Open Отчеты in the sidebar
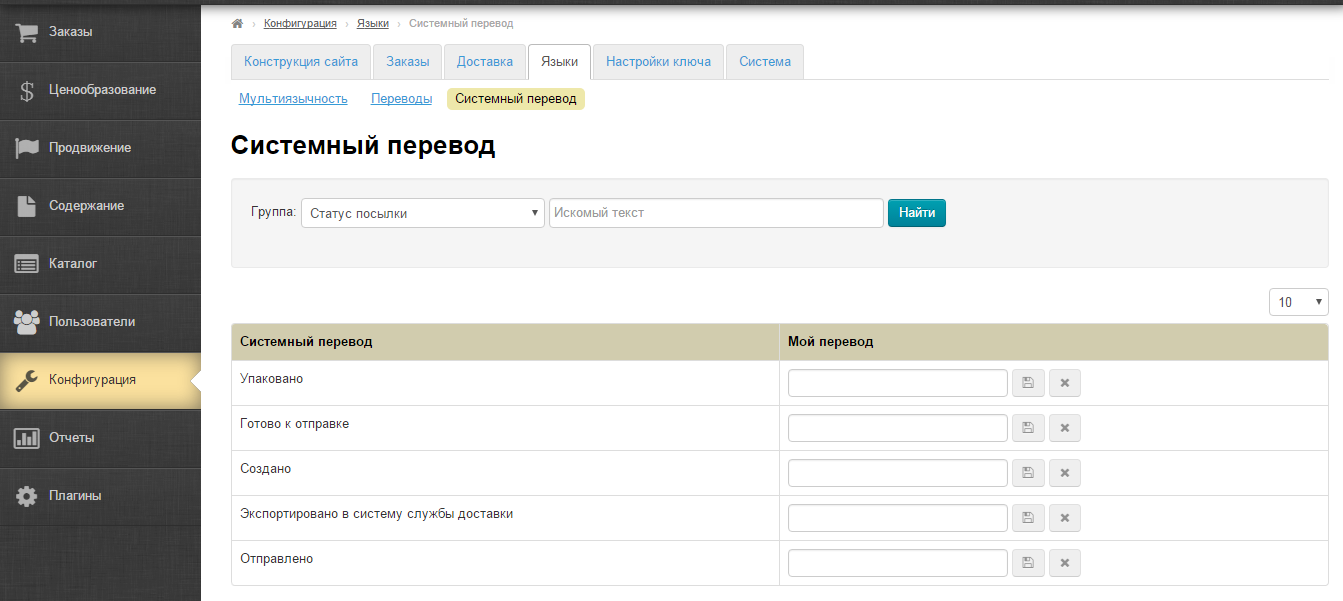 100,437
